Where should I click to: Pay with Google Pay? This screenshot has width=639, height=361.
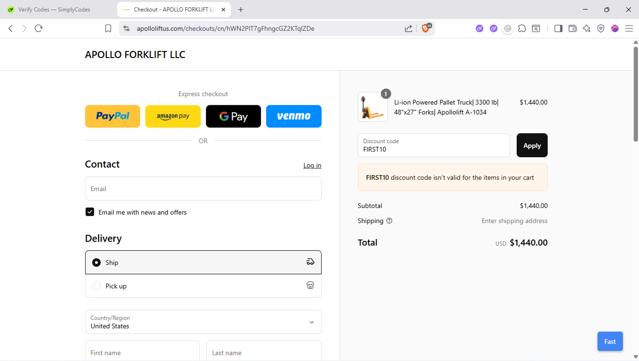233,116
